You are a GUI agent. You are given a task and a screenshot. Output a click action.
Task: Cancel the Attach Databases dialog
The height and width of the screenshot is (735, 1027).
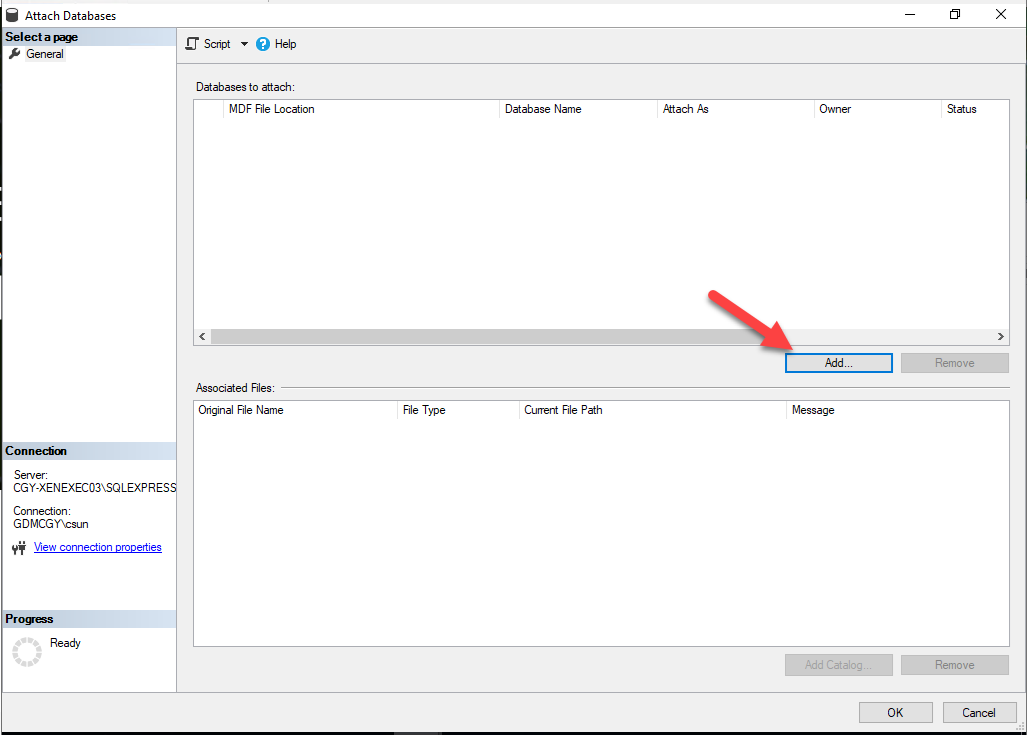coord(978,712)
